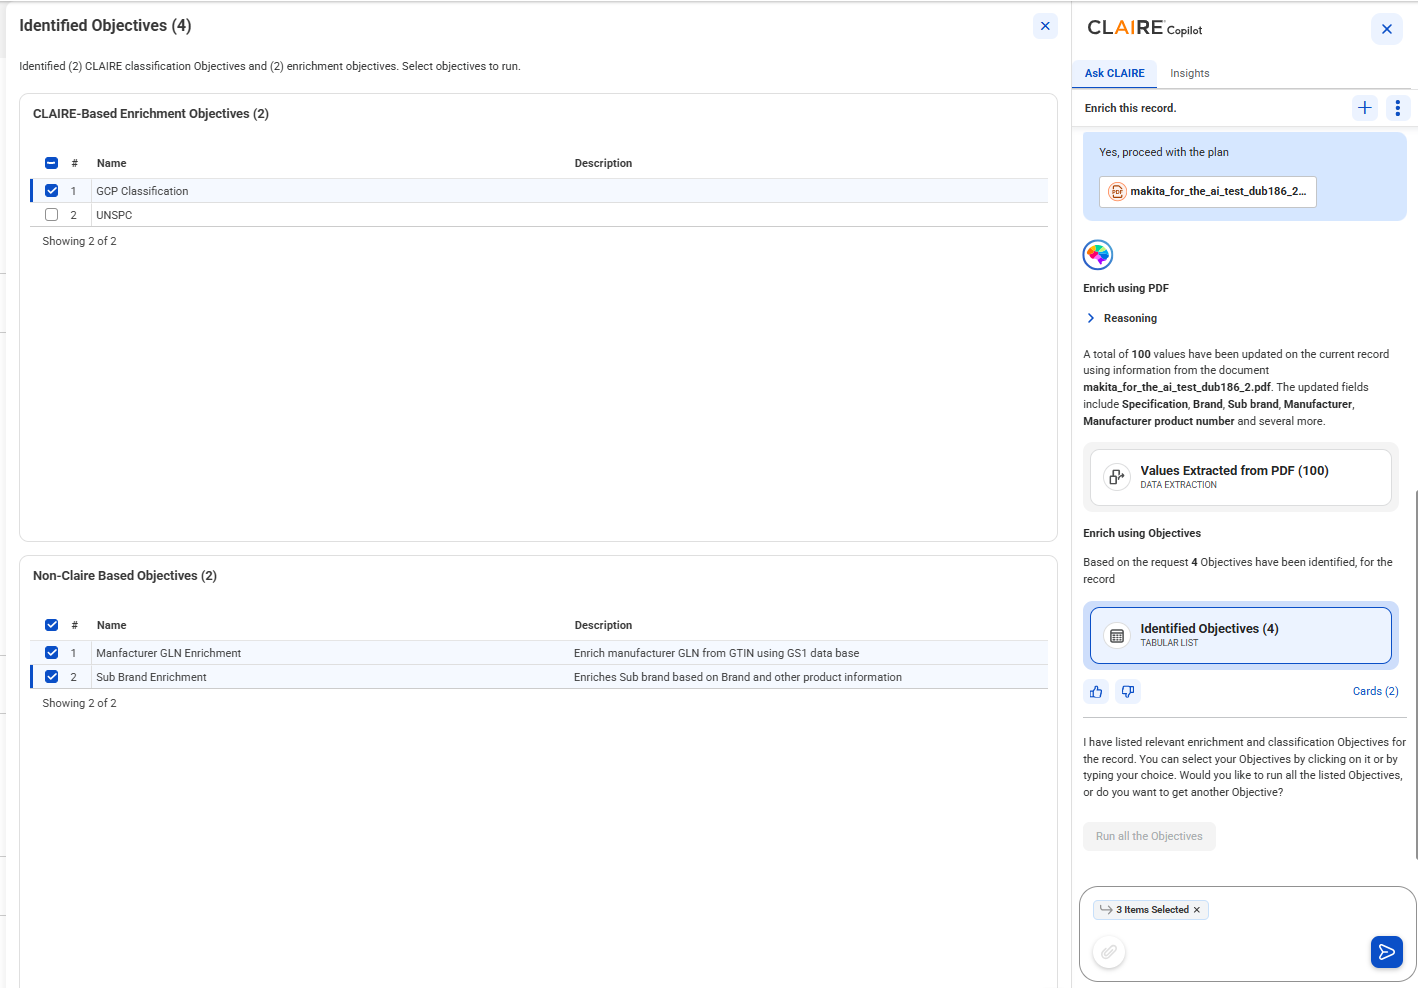Click the 'Enrich this record.' chat title
The image size is (1418, 988).
tap(1130, 108)
